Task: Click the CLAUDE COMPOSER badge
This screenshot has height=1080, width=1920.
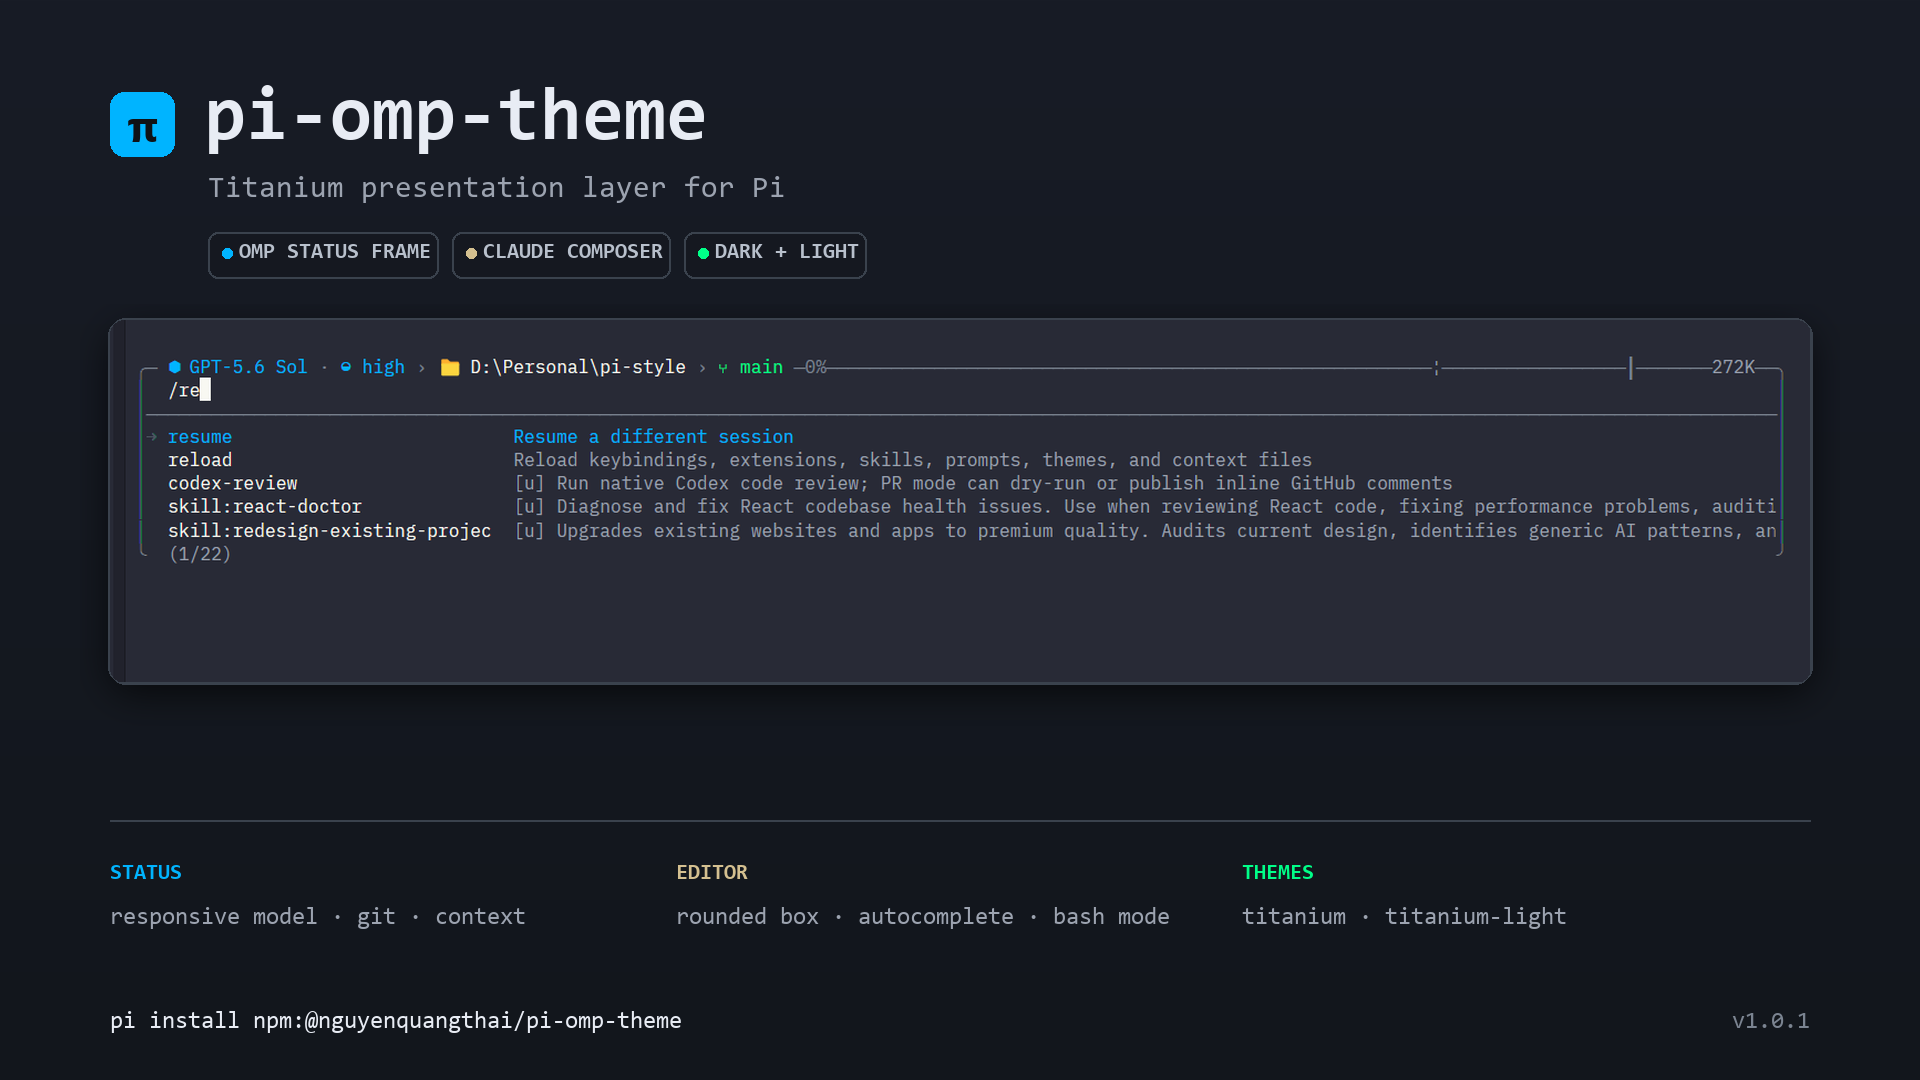Action: [561, 255]
